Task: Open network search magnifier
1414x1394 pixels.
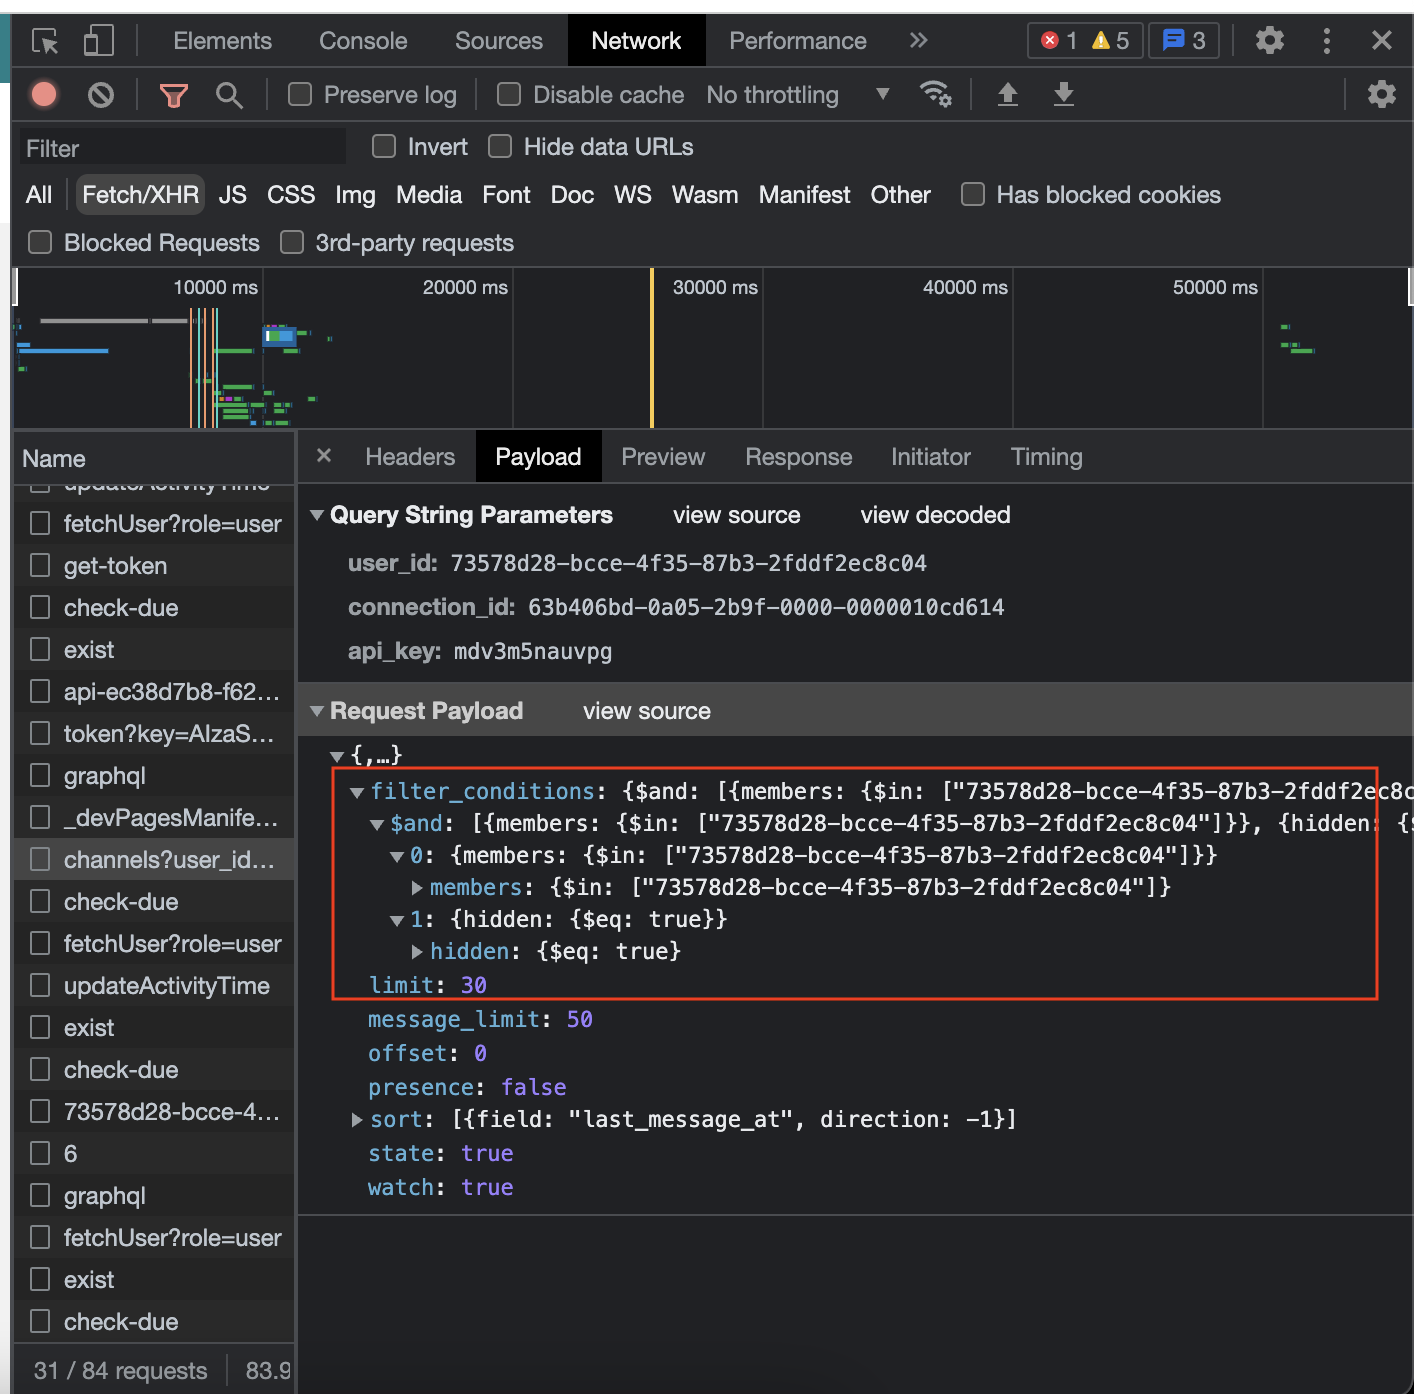Action: tap(229, 95)
